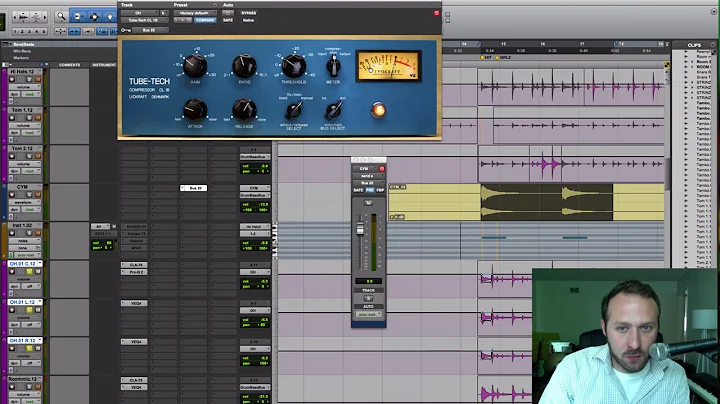720x404 pixels.
Task: Open the Bus 20 key input dropdown
Action: pyautogui.click(x=151, y=30)
